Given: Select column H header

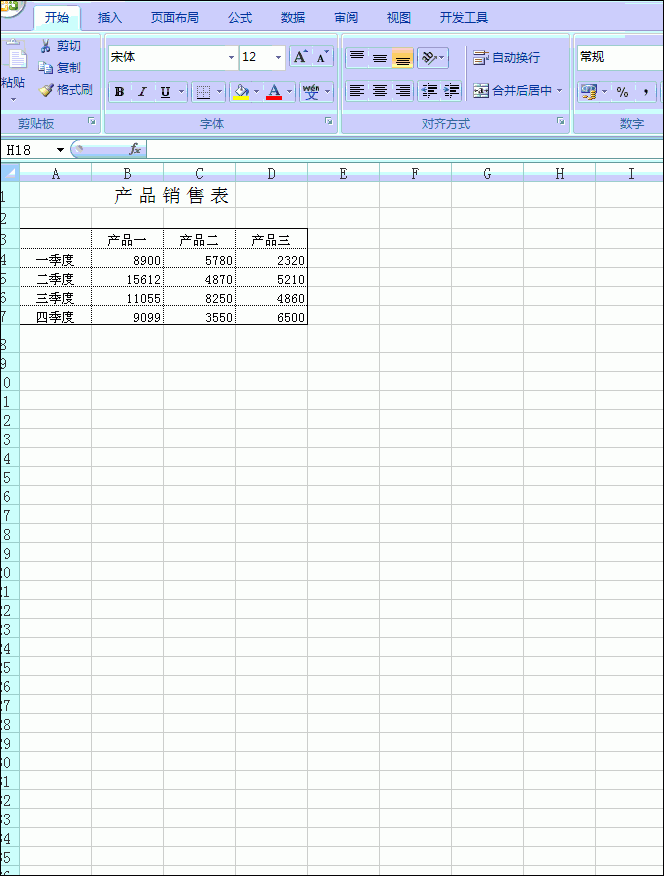Looking at the screenshot, I should click(x=560, y=174).
